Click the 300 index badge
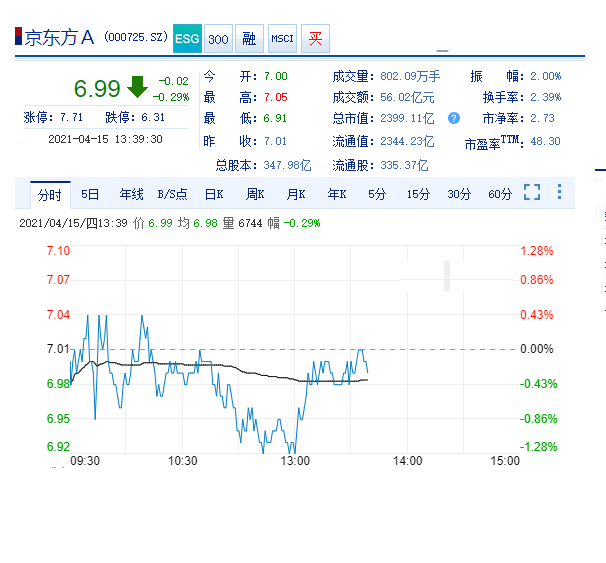Screen dimensions: 606x563 (218, 38)
